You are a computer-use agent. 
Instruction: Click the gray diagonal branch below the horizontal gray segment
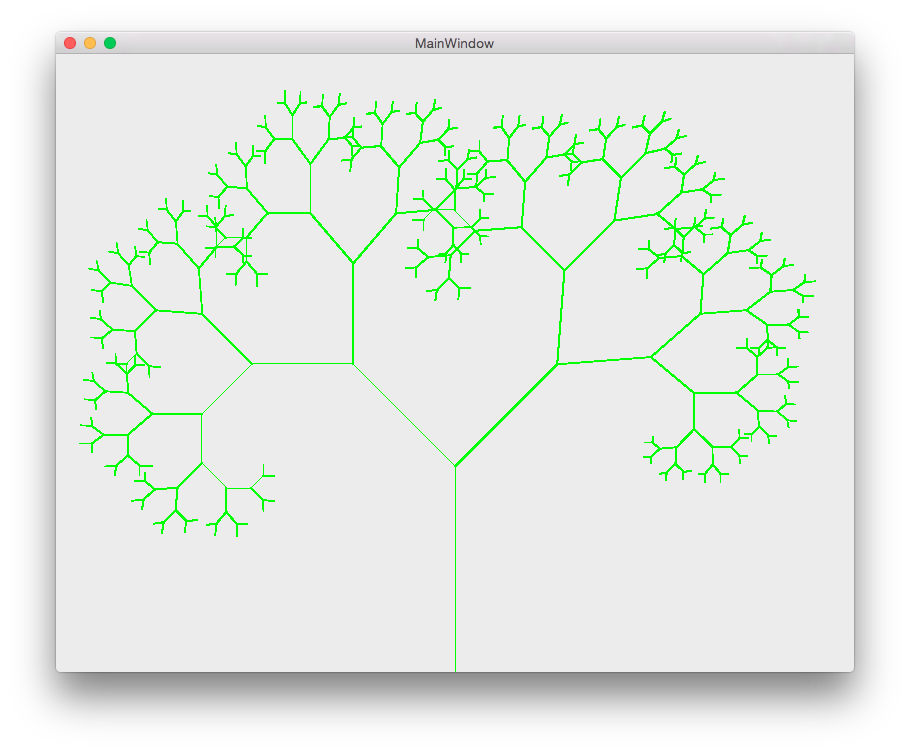click(x=227, y=388)
